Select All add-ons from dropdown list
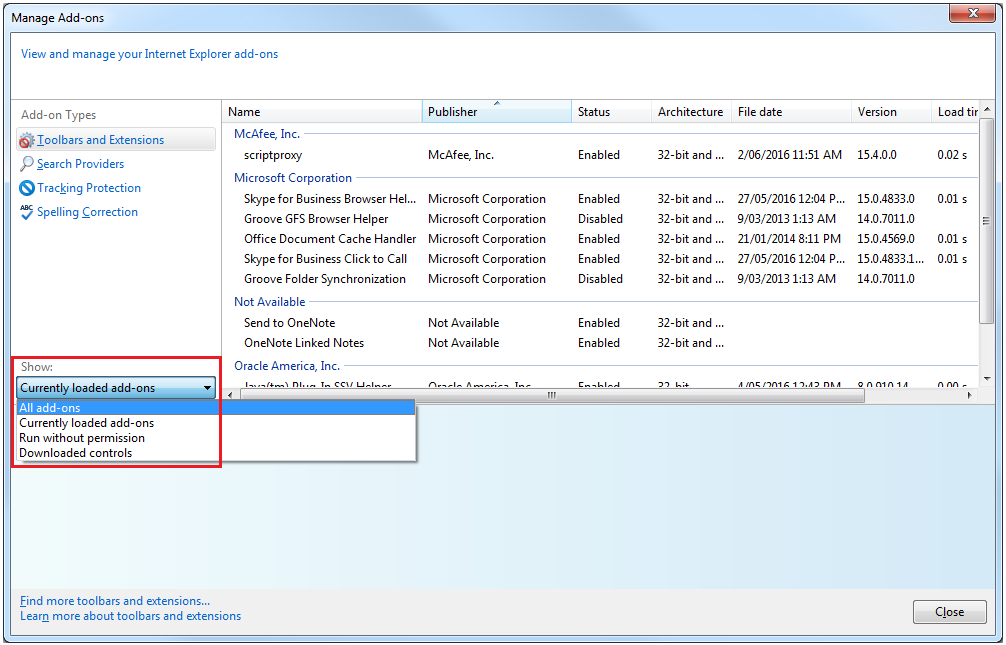Image resolution: width=1006 pixels, height=645 pixels. pyautogui.click(x=50, y=408)
